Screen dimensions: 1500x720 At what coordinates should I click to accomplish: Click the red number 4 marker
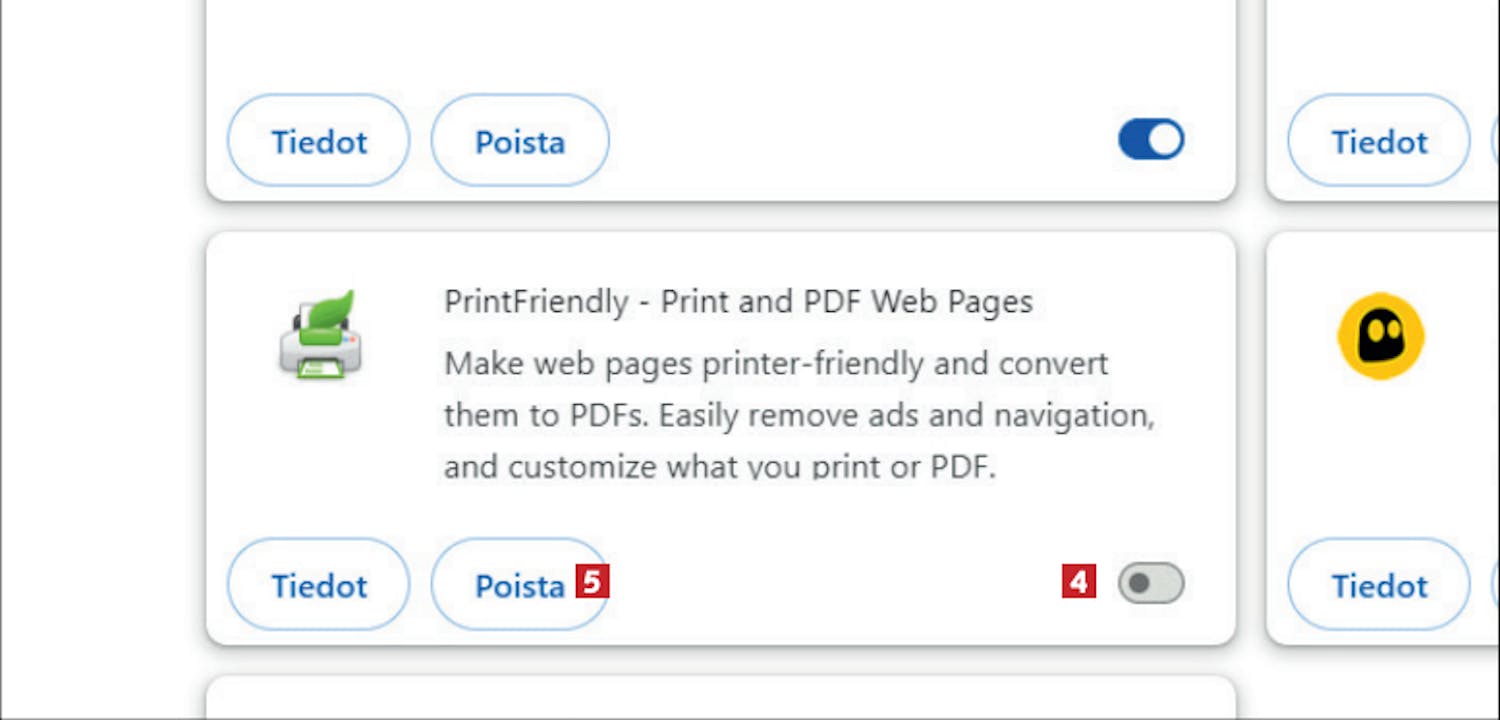tap(1079, 582)
